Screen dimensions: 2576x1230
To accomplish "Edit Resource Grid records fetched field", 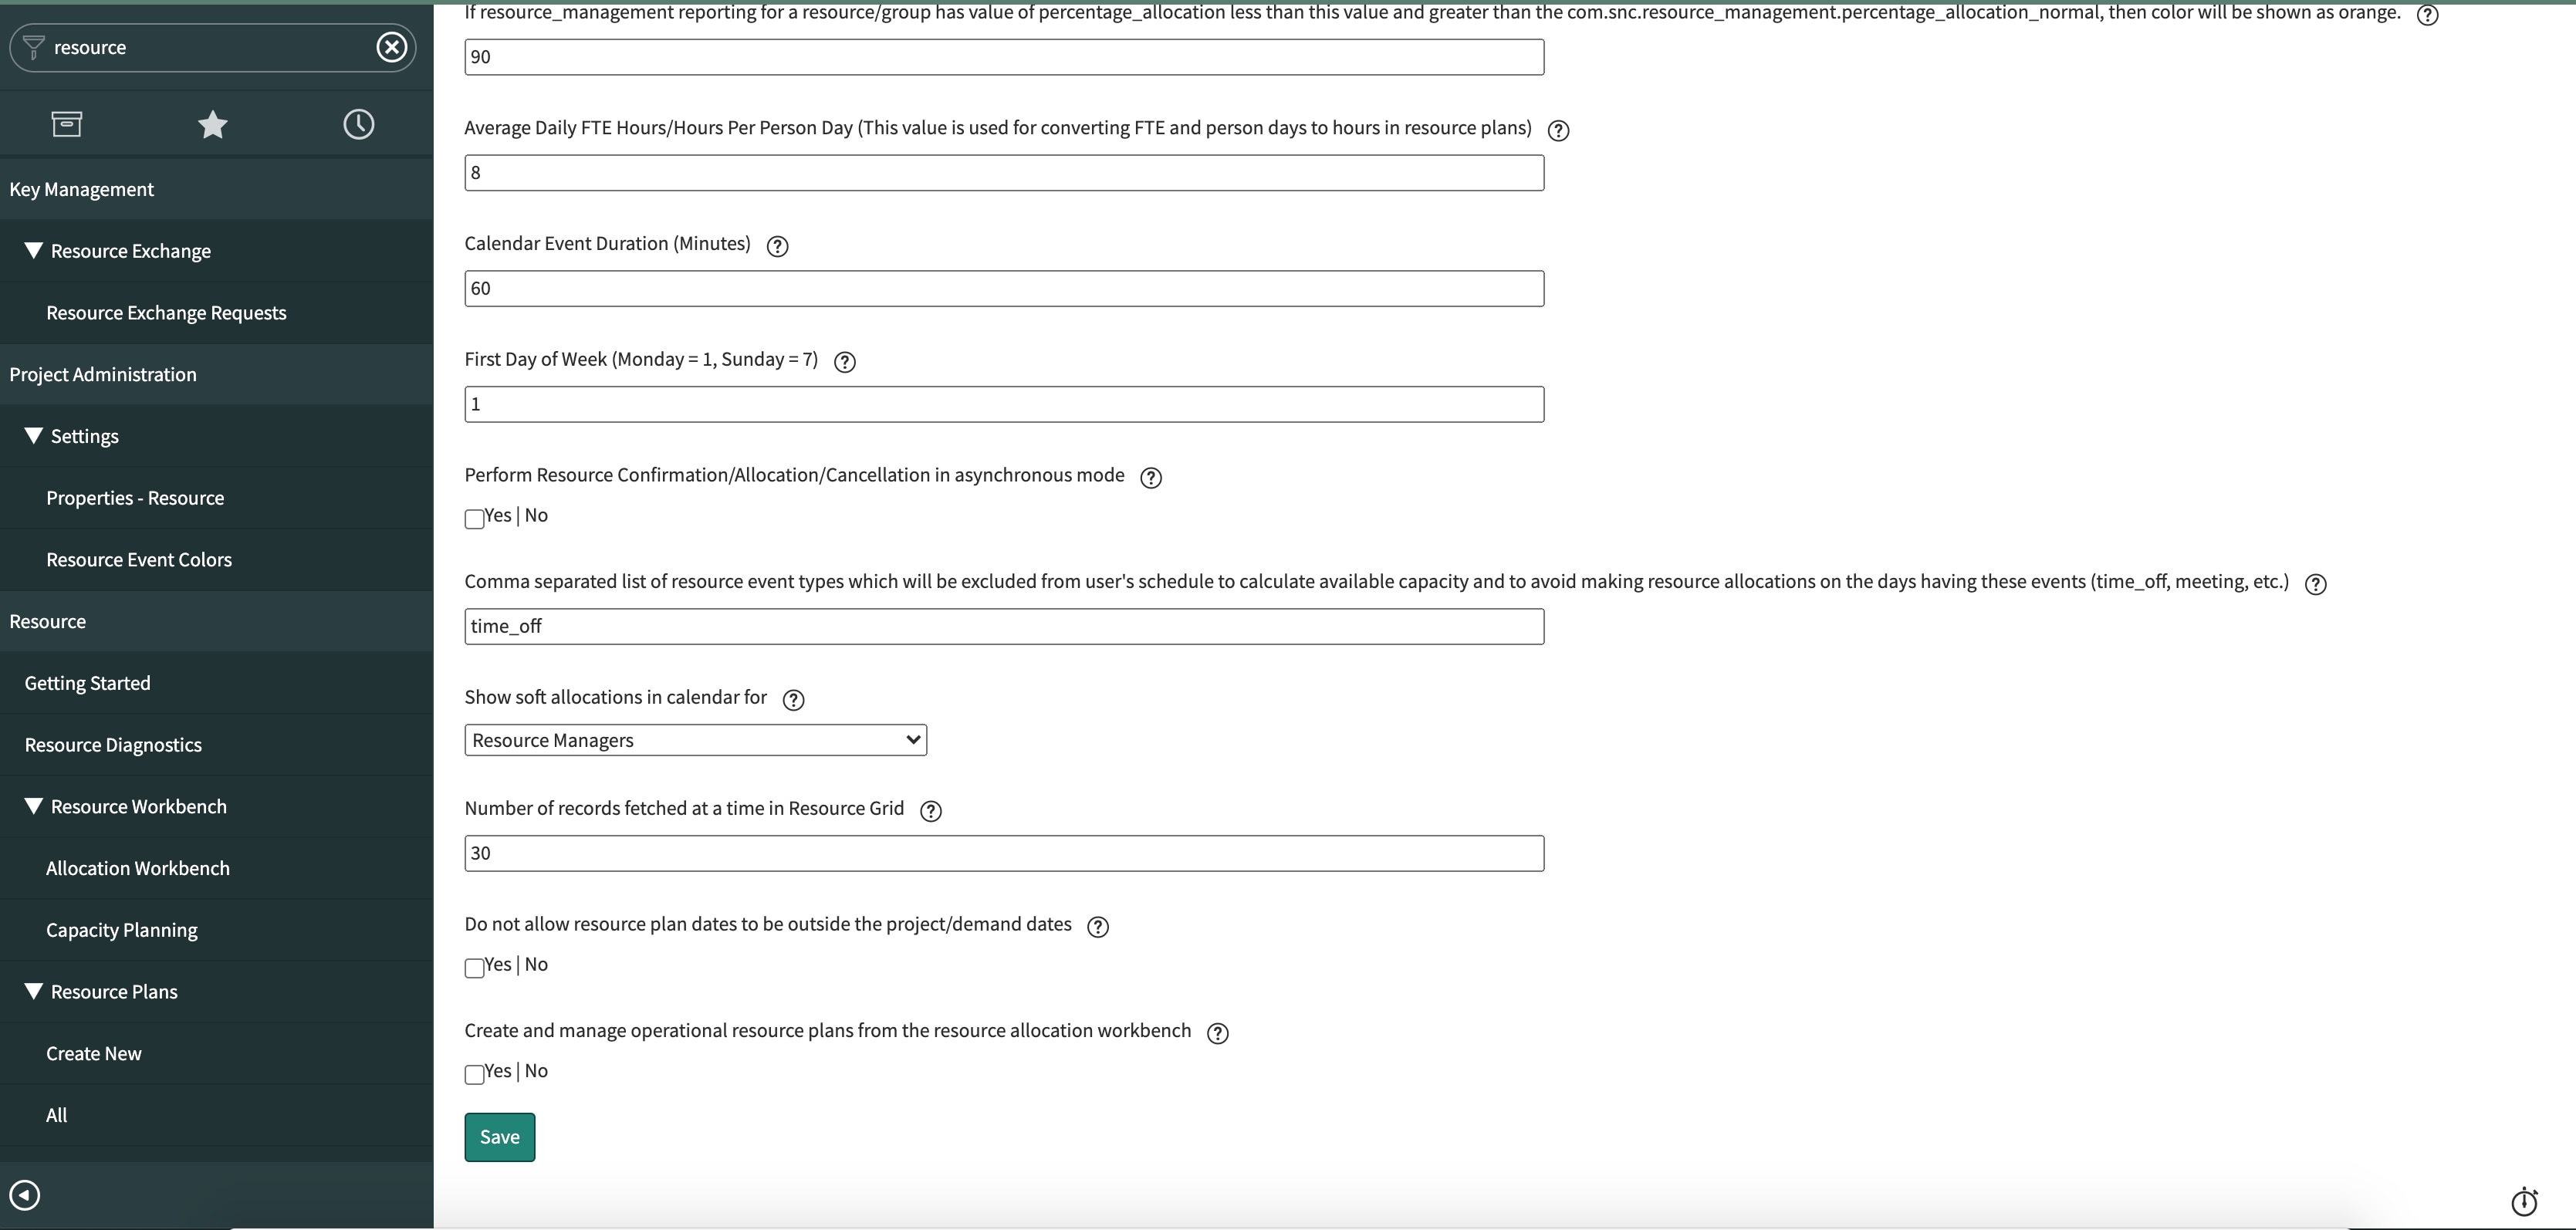I will pos(1004,853).
